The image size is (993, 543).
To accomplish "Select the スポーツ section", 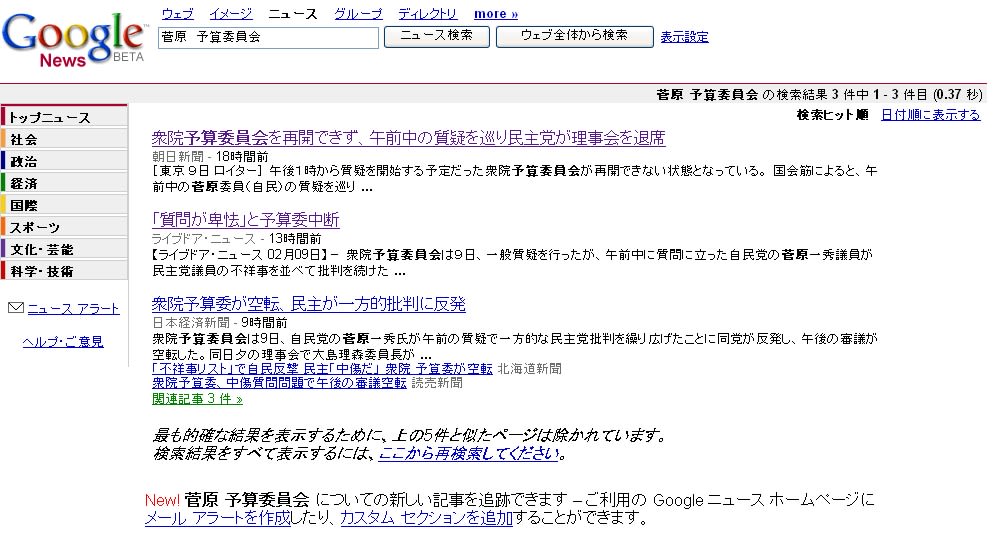I will point(65,227).
